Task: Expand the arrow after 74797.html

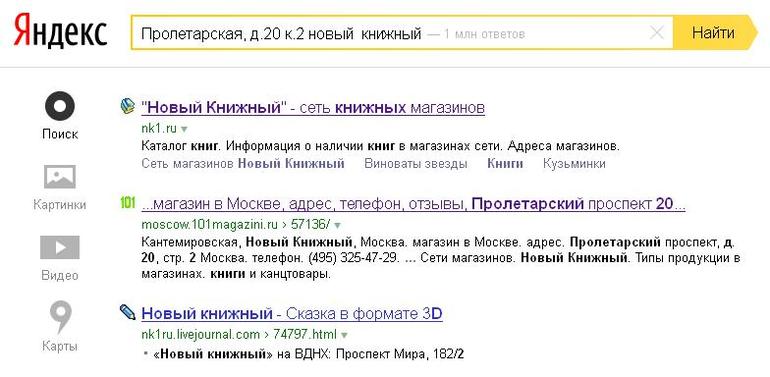Action: (x=344, y=336)
